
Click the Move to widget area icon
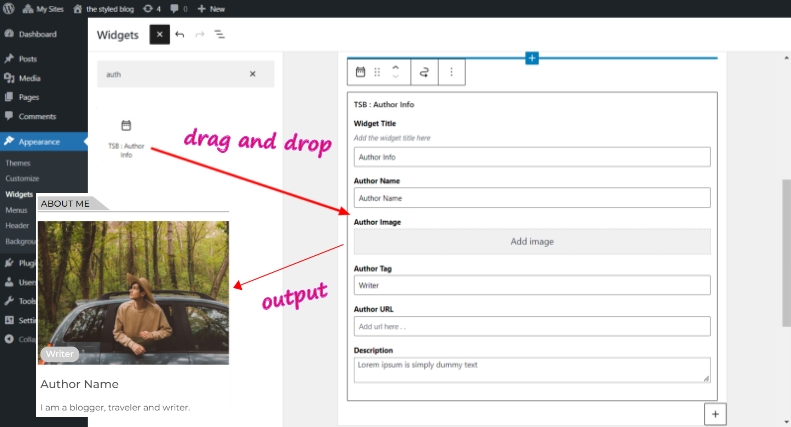point(424,72)
